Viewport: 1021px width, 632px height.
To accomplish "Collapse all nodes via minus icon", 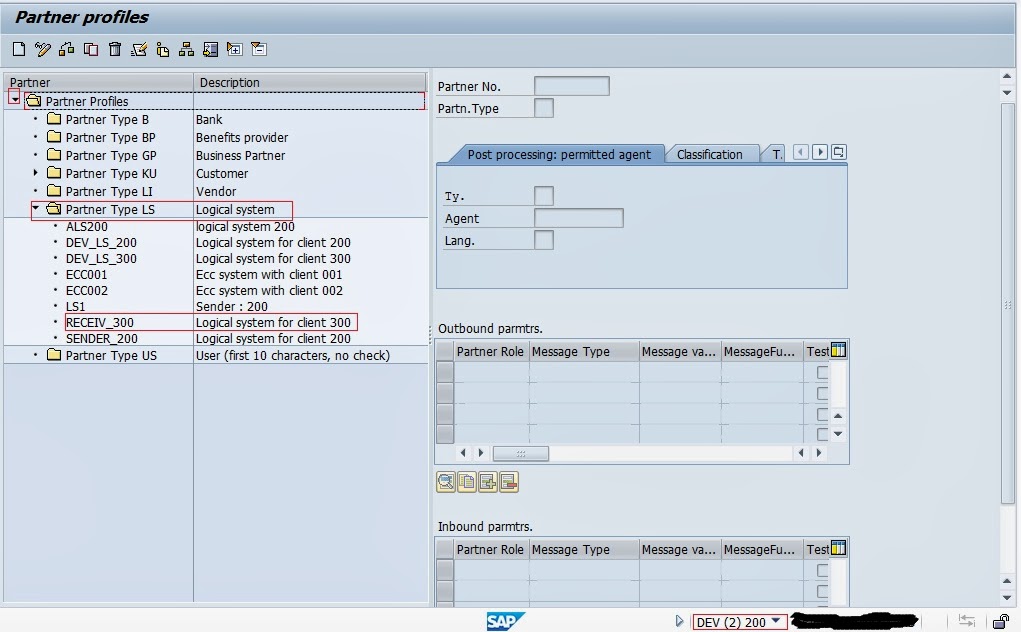I will (x=260, y=48).
